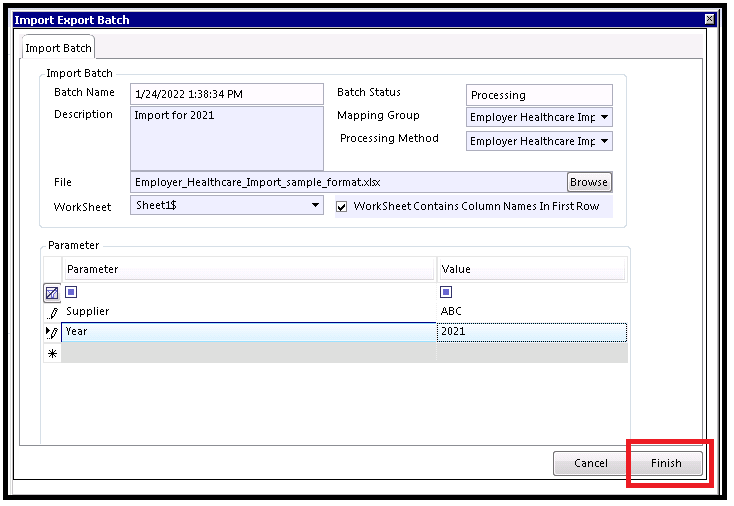Close the Import Export Batch dialog
The height and width of the screenshot is (506, 734).
point(710,19)
